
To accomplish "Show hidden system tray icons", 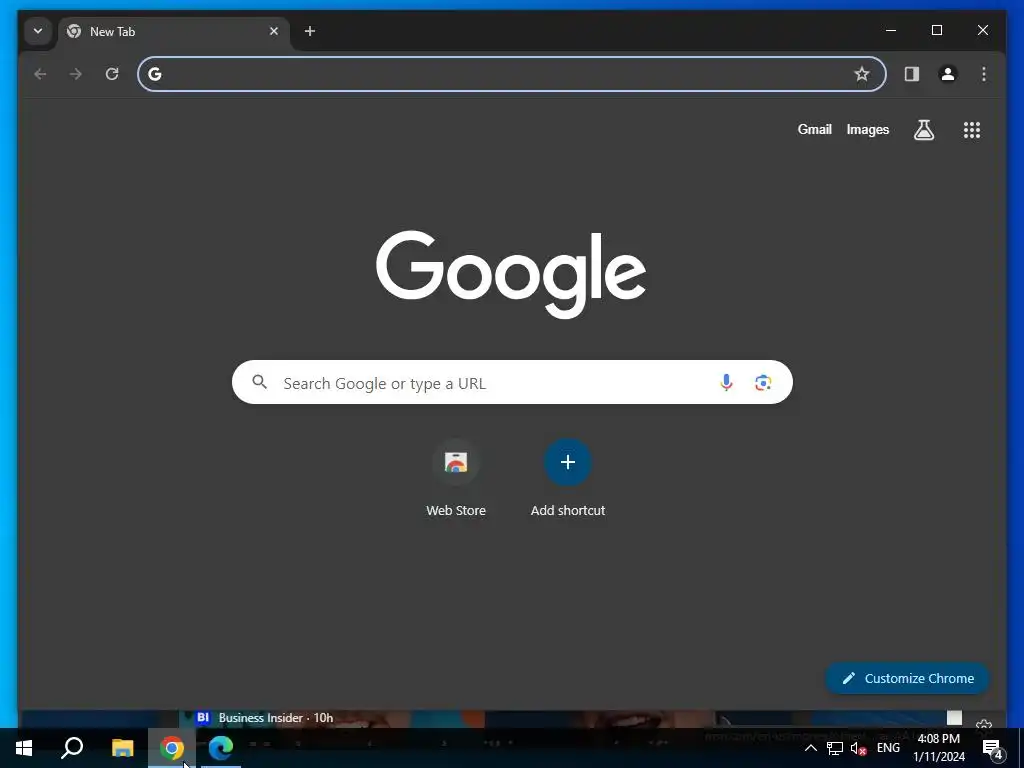I will coord(810,748).
